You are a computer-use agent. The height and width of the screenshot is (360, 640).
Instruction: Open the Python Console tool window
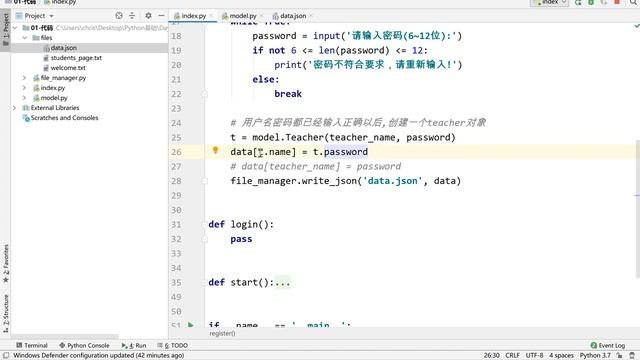84,345
